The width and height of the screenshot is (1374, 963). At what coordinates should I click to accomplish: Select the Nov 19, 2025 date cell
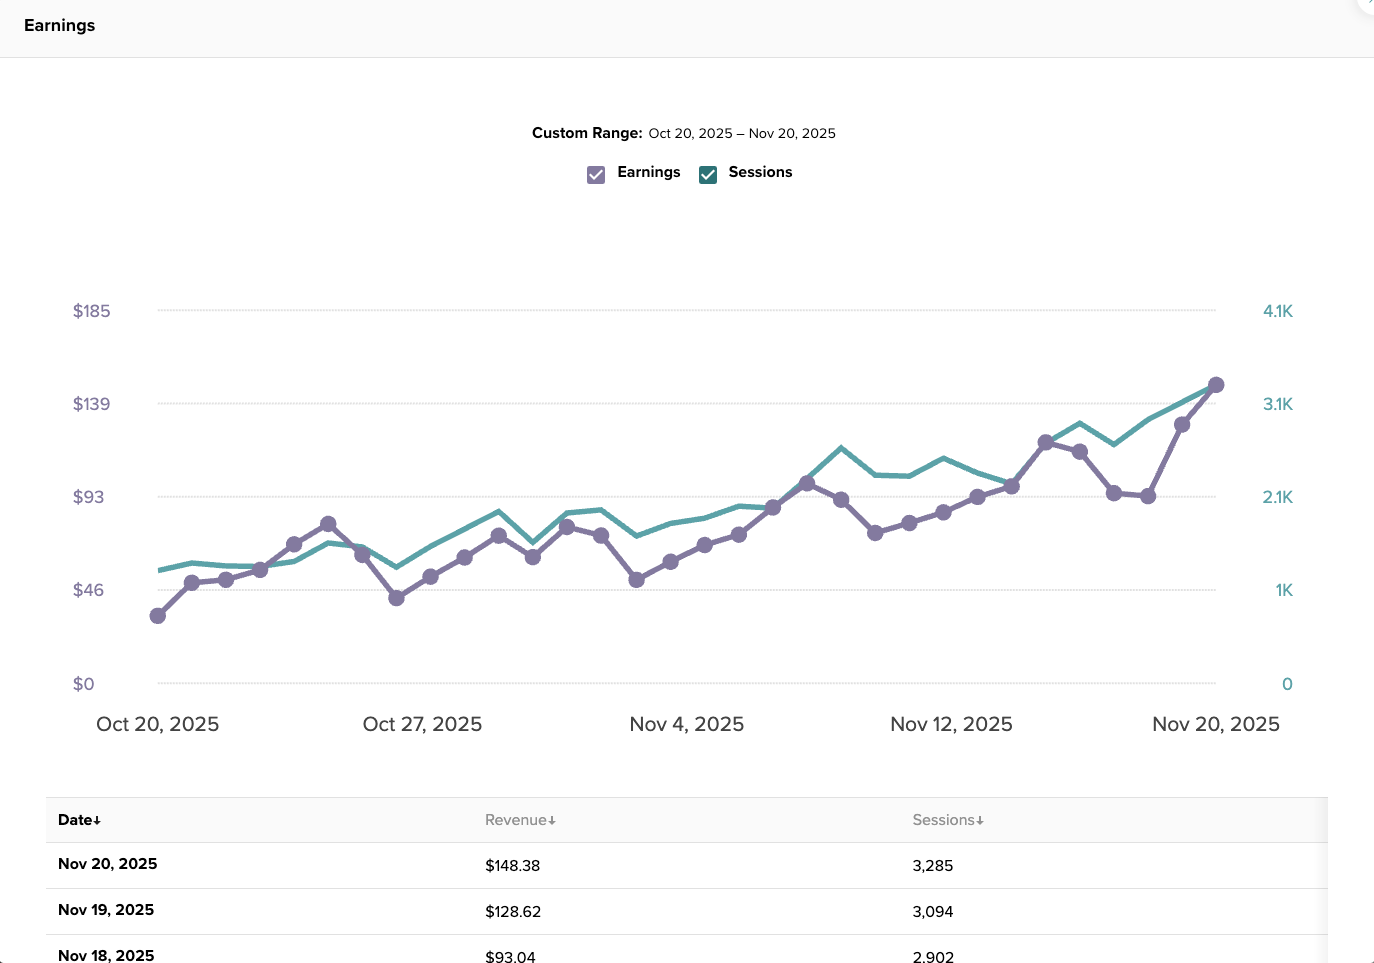coord(106,910)
